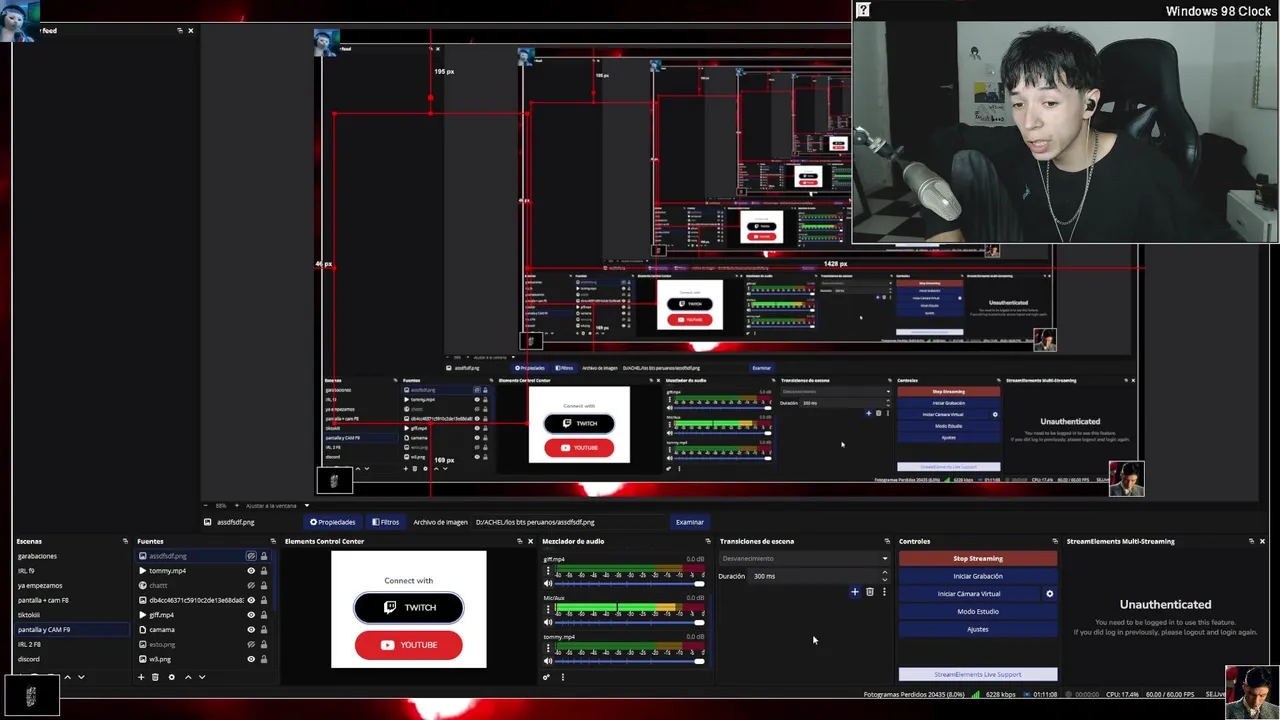Show the hidden assdfsdf.png source
Viewport: 1280px width, 720px height.
tap(251, 556)
